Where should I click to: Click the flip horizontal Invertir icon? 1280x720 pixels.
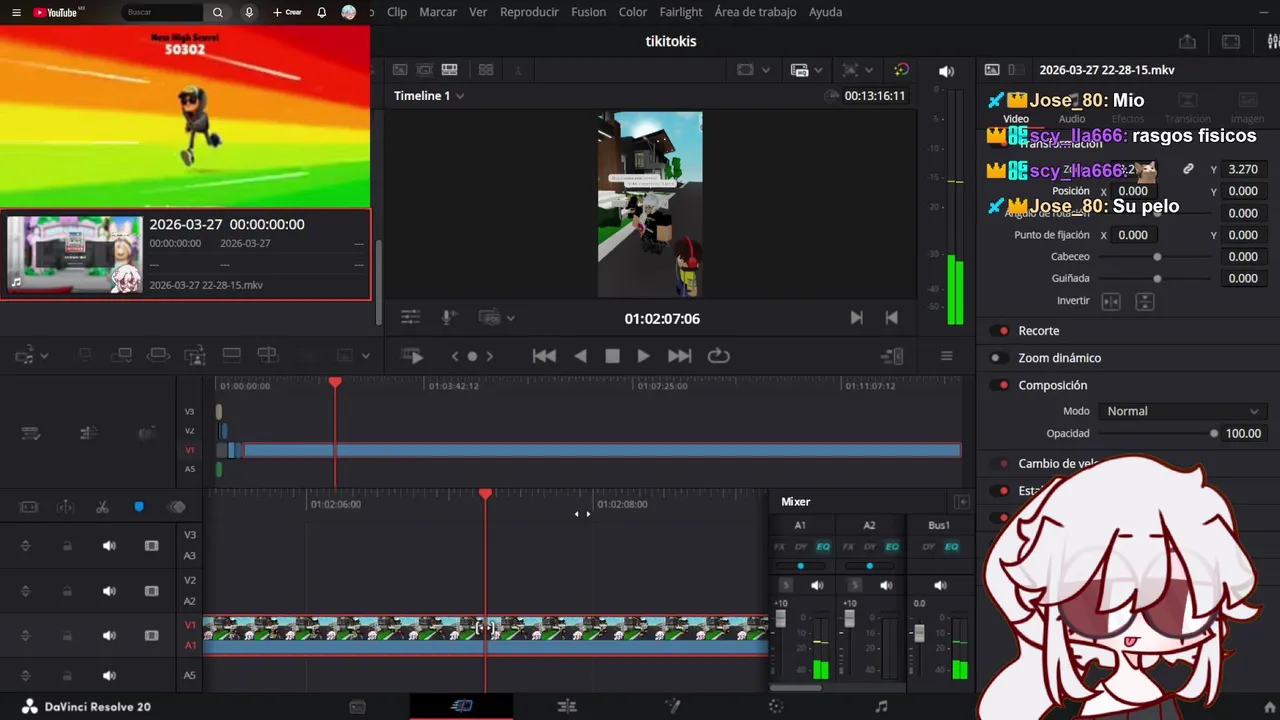pyautogui.click(x=1111, y=301)
